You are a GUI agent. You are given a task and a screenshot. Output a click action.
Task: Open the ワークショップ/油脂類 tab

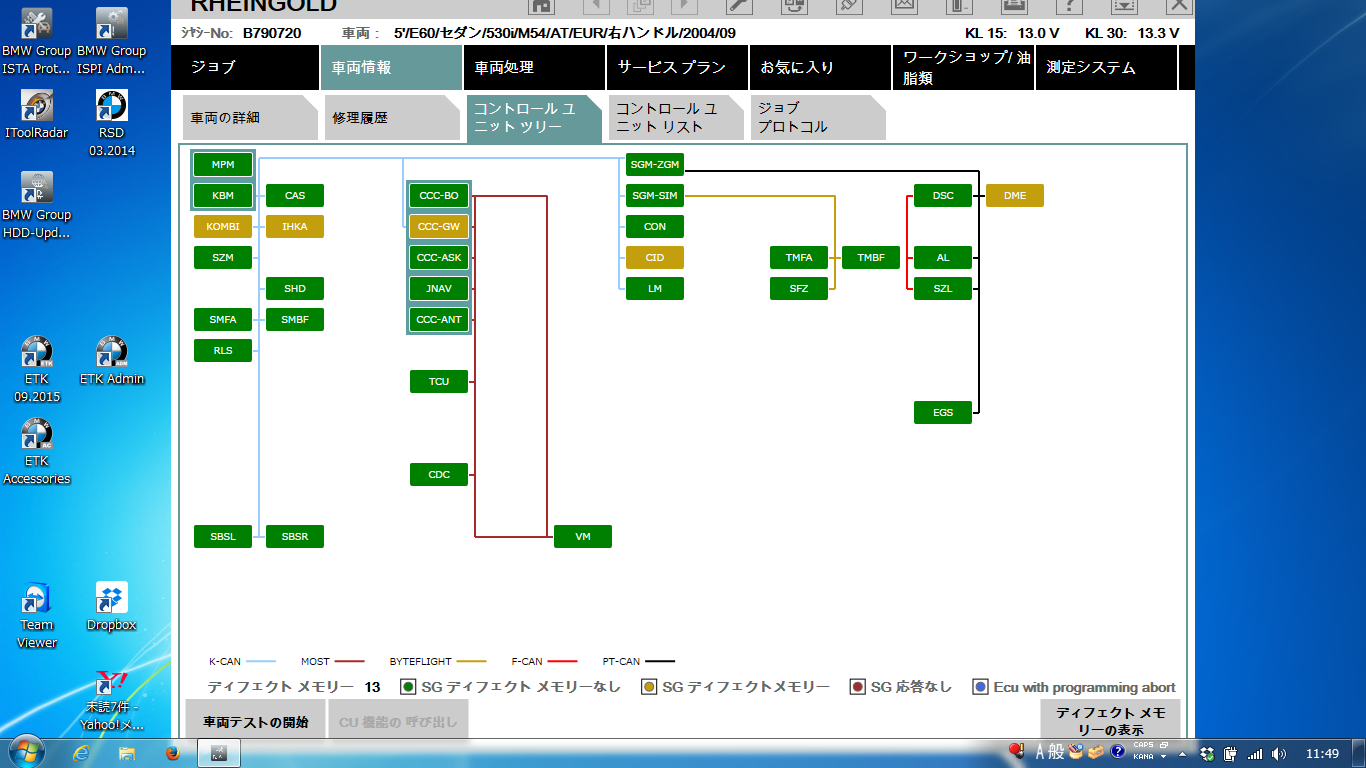point(963,68)
